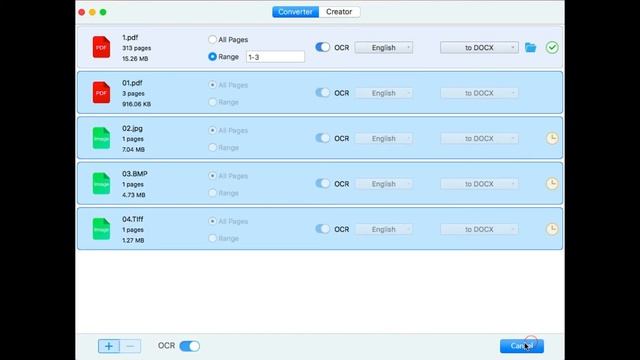This screenshot has height=360, width=640.
Task: Open English language dropdown for 02.jpg
Action: (x=384, y=138)
